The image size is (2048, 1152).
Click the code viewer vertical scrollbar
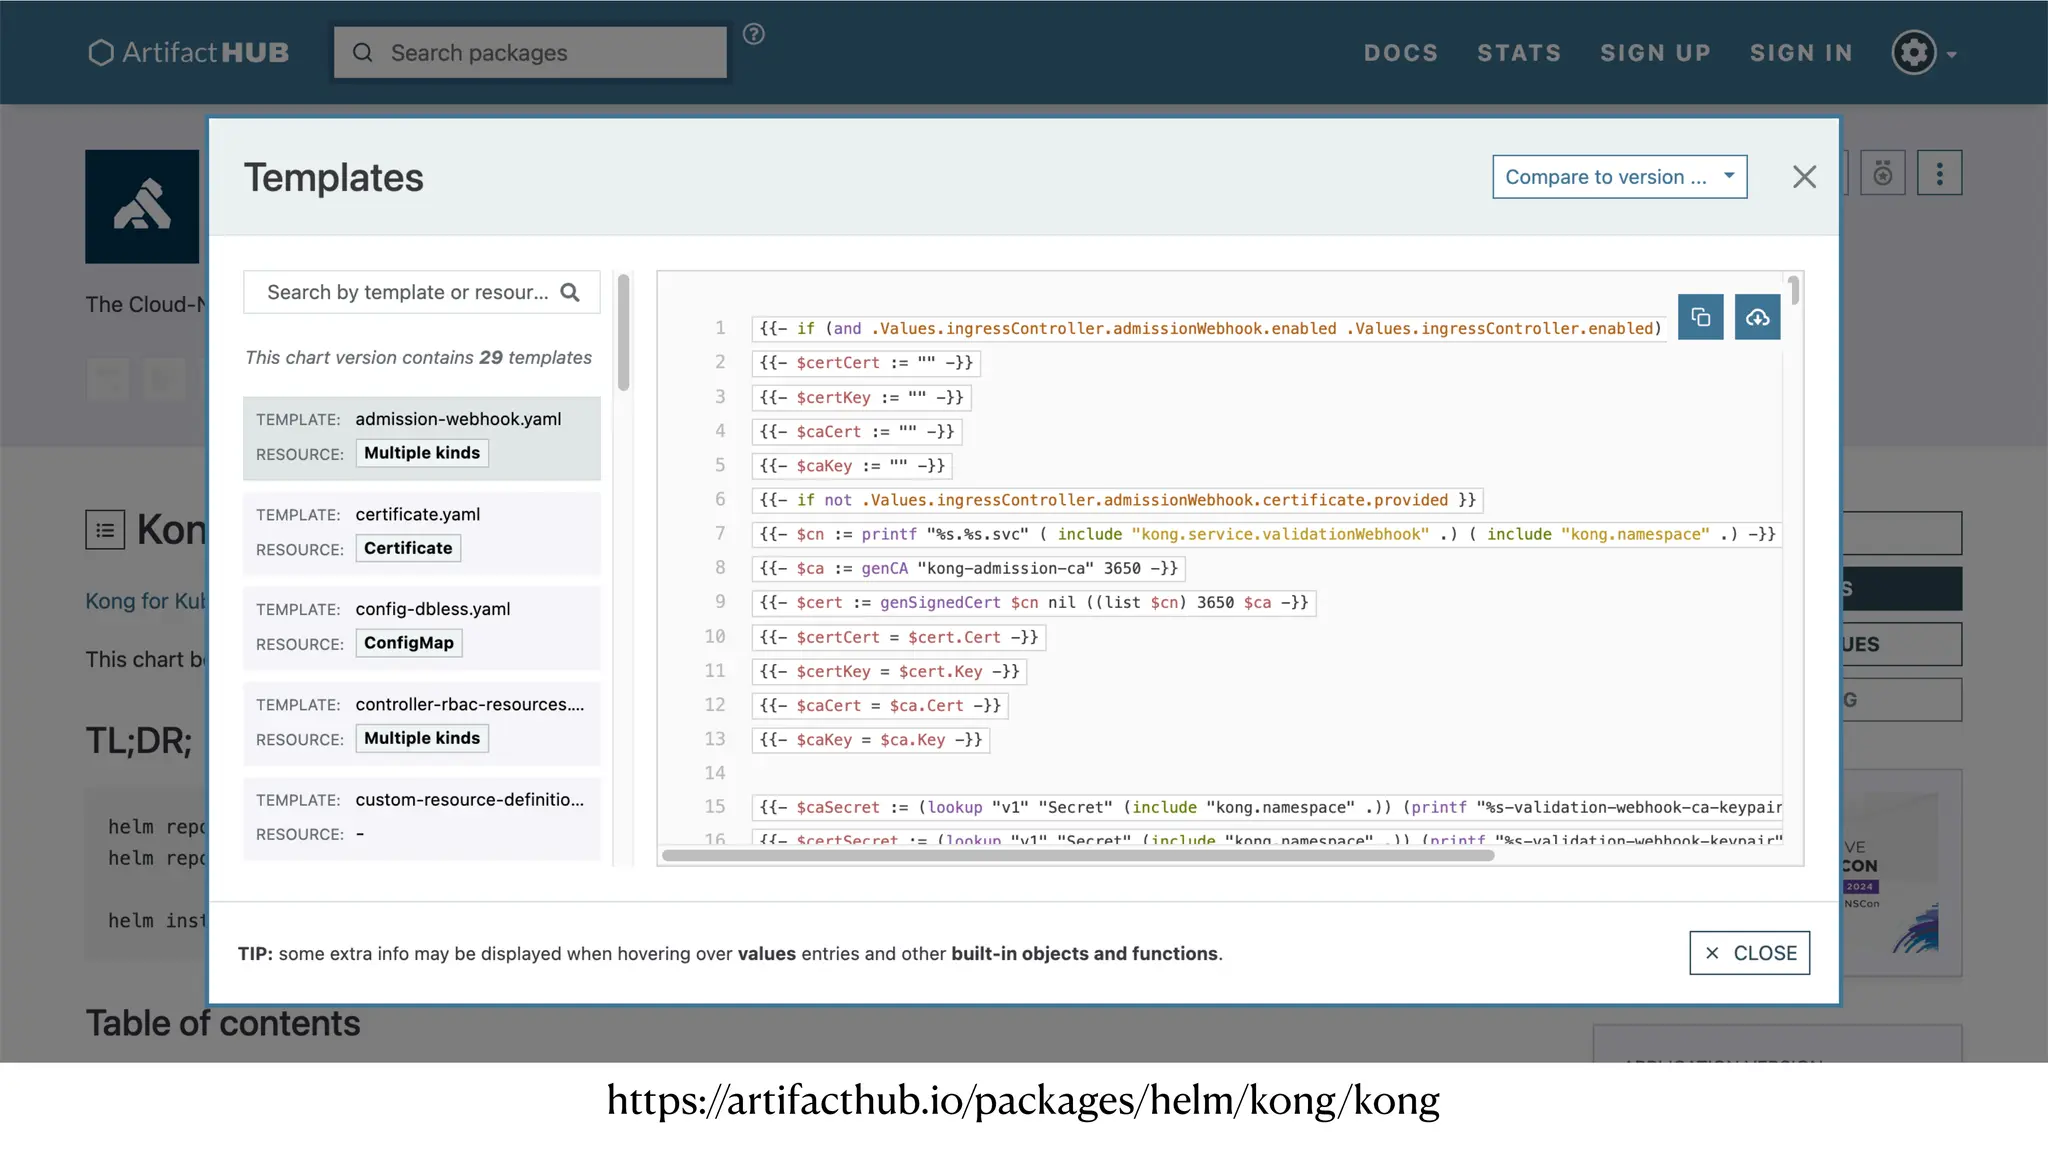click(1795, 290)
